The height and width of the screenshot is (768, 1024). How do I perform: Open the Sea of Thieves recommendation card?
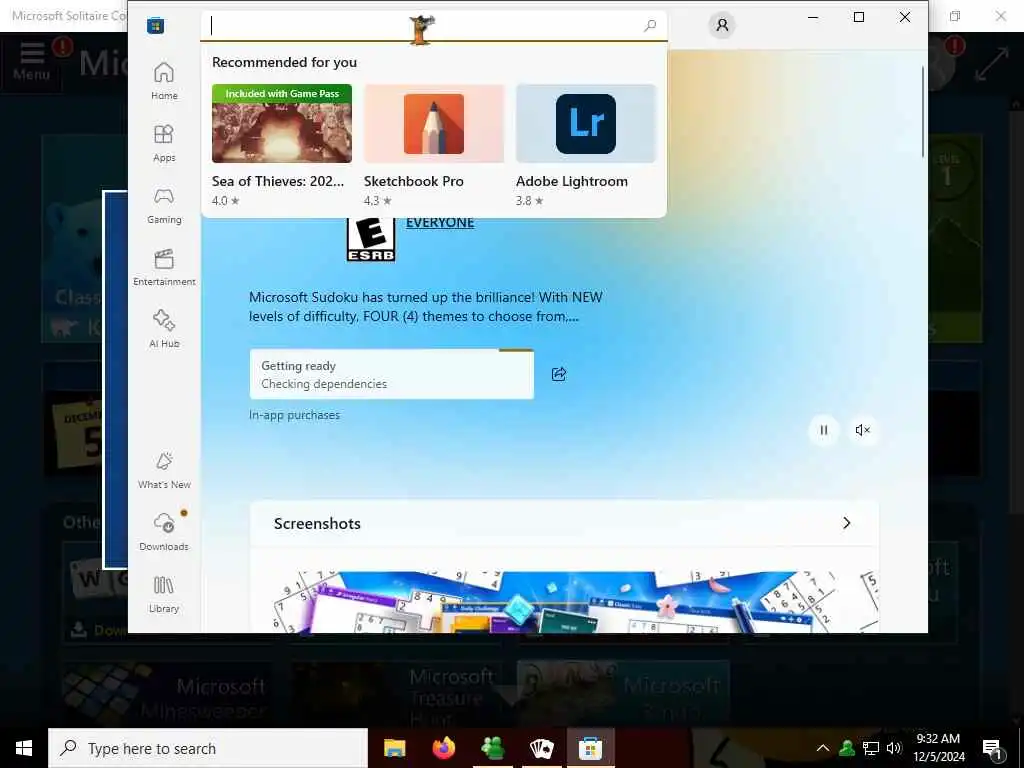[x=281, y=145]
